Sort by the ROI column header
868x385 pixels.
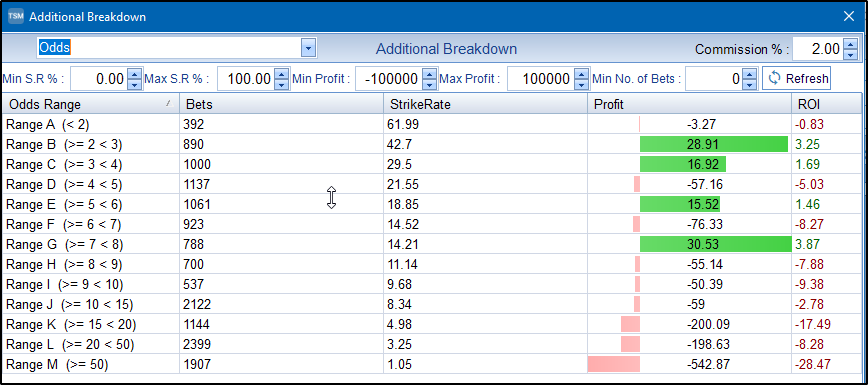click(x=826, y=104)
